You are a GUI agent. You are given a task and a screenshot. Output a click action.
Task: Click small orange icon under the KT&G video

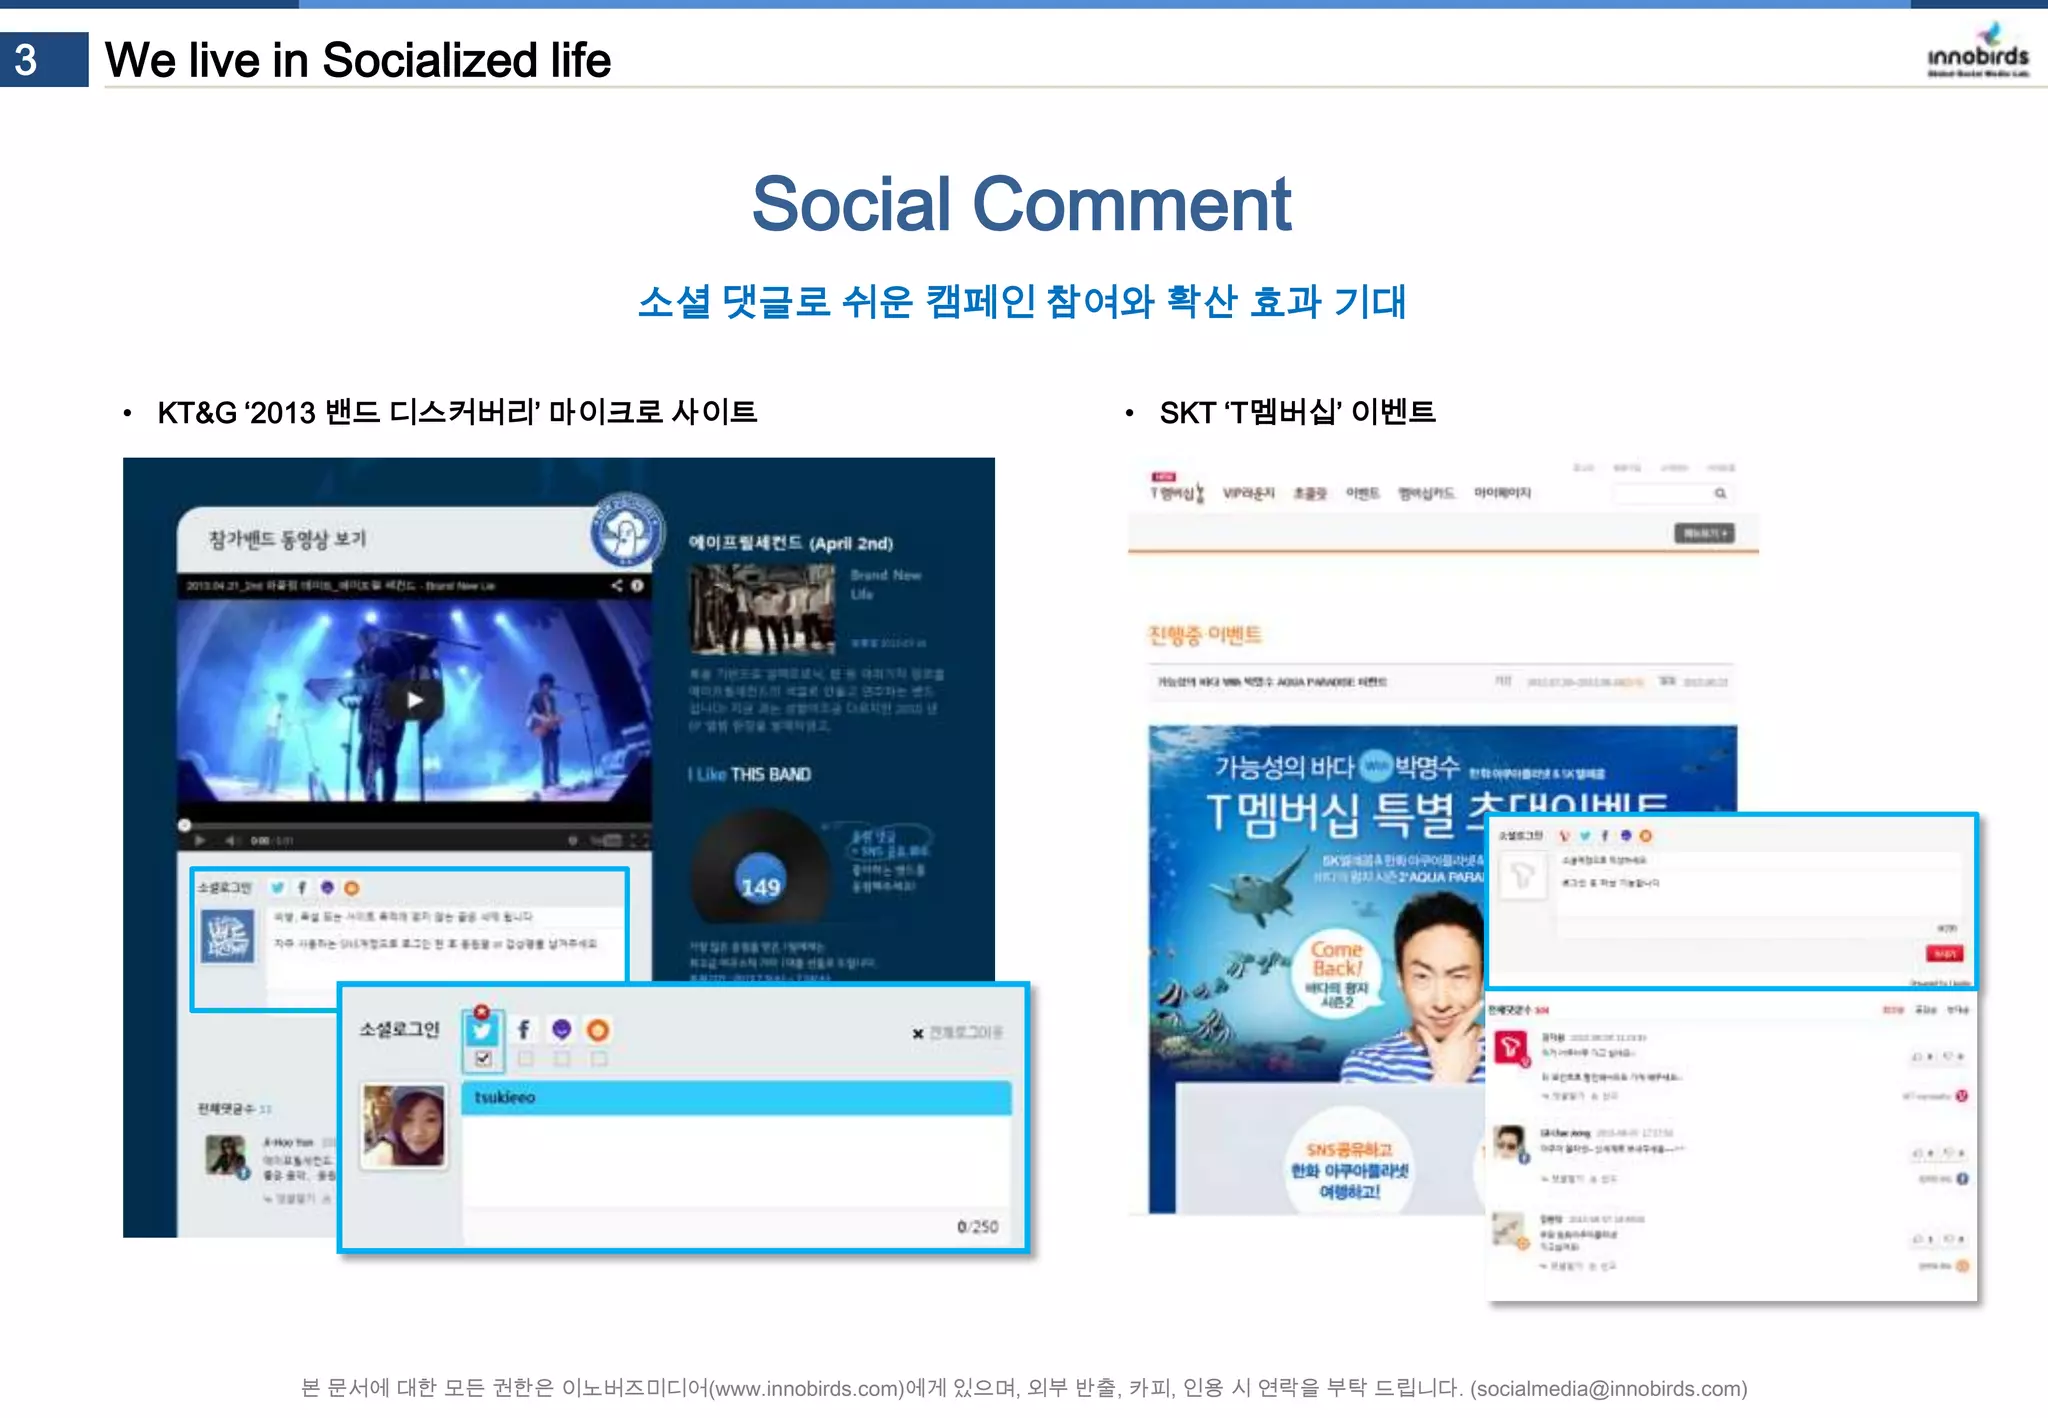pos(351,887)
